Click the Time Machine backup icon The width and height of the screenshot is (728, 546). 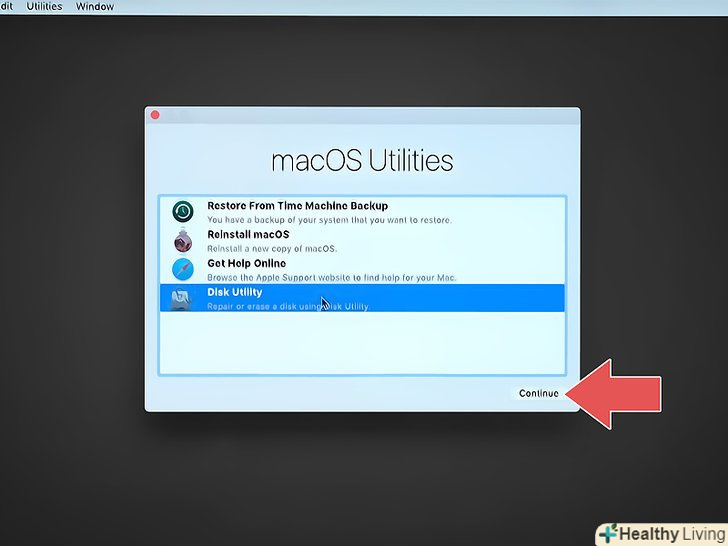[x=183, y=212]
